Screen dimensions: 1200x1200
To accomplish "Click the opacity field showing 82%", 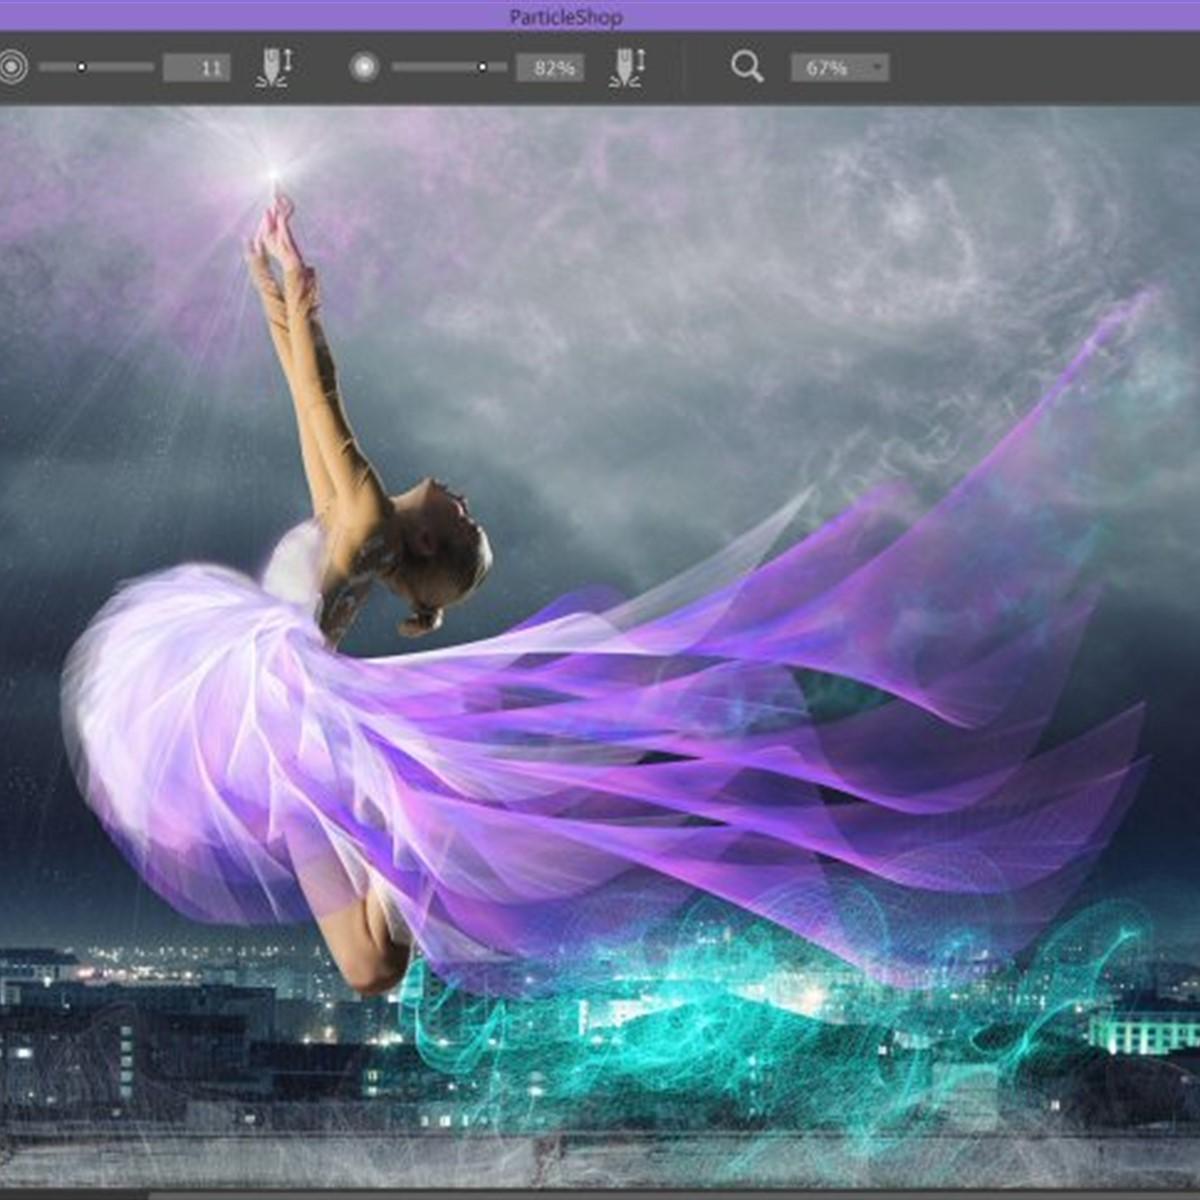I will click(550, 67).
